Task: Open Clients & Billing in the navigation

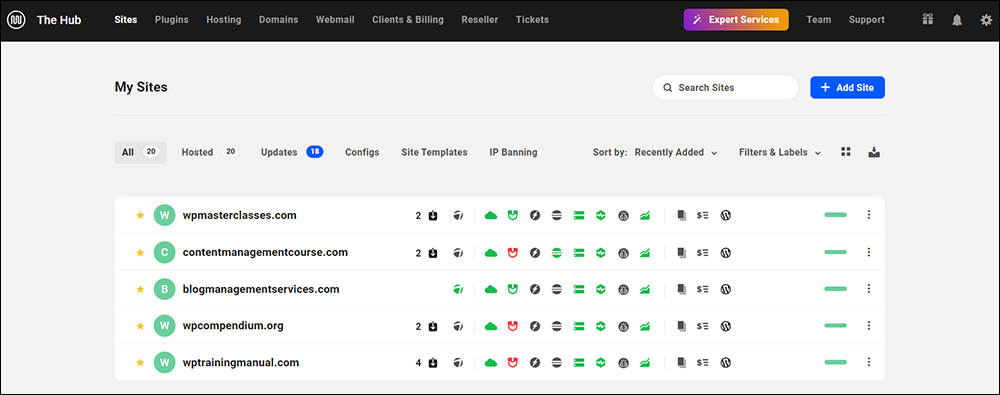Action: click(408, 20)
